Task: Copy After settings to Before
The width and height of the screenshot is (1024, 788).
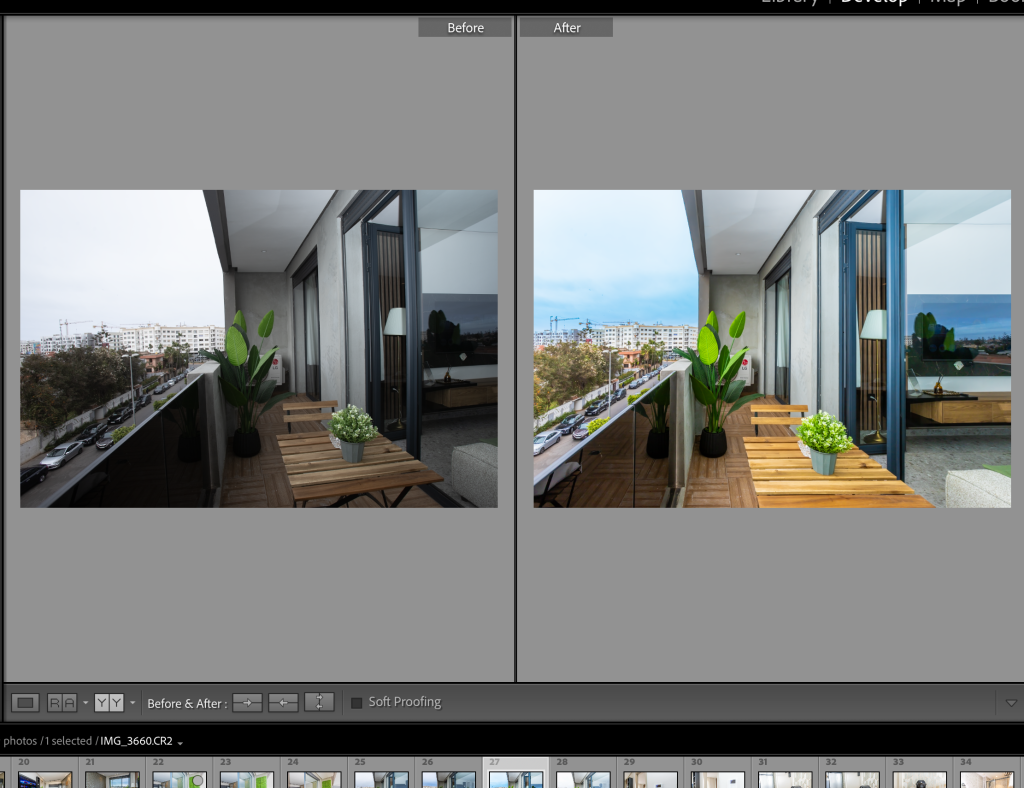Action: click(283, 703)
